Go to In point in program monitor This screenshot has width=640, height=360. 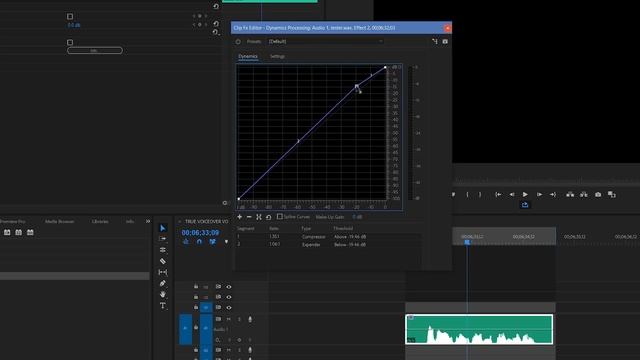[x=498, y=195]
